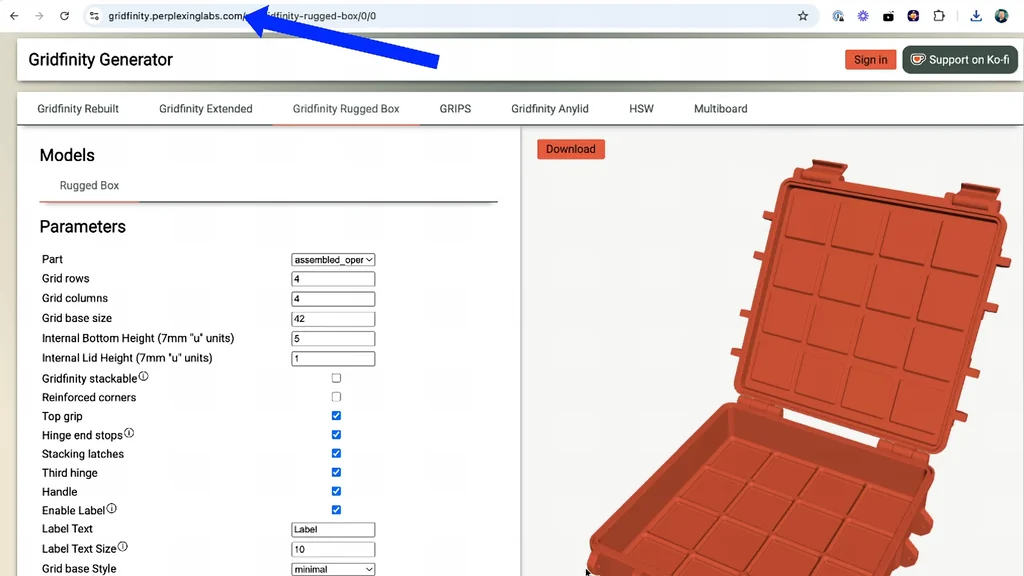Bookmark this page with the star icon
The height and width of the screenshot is (576, 1024).
(803, 16)
